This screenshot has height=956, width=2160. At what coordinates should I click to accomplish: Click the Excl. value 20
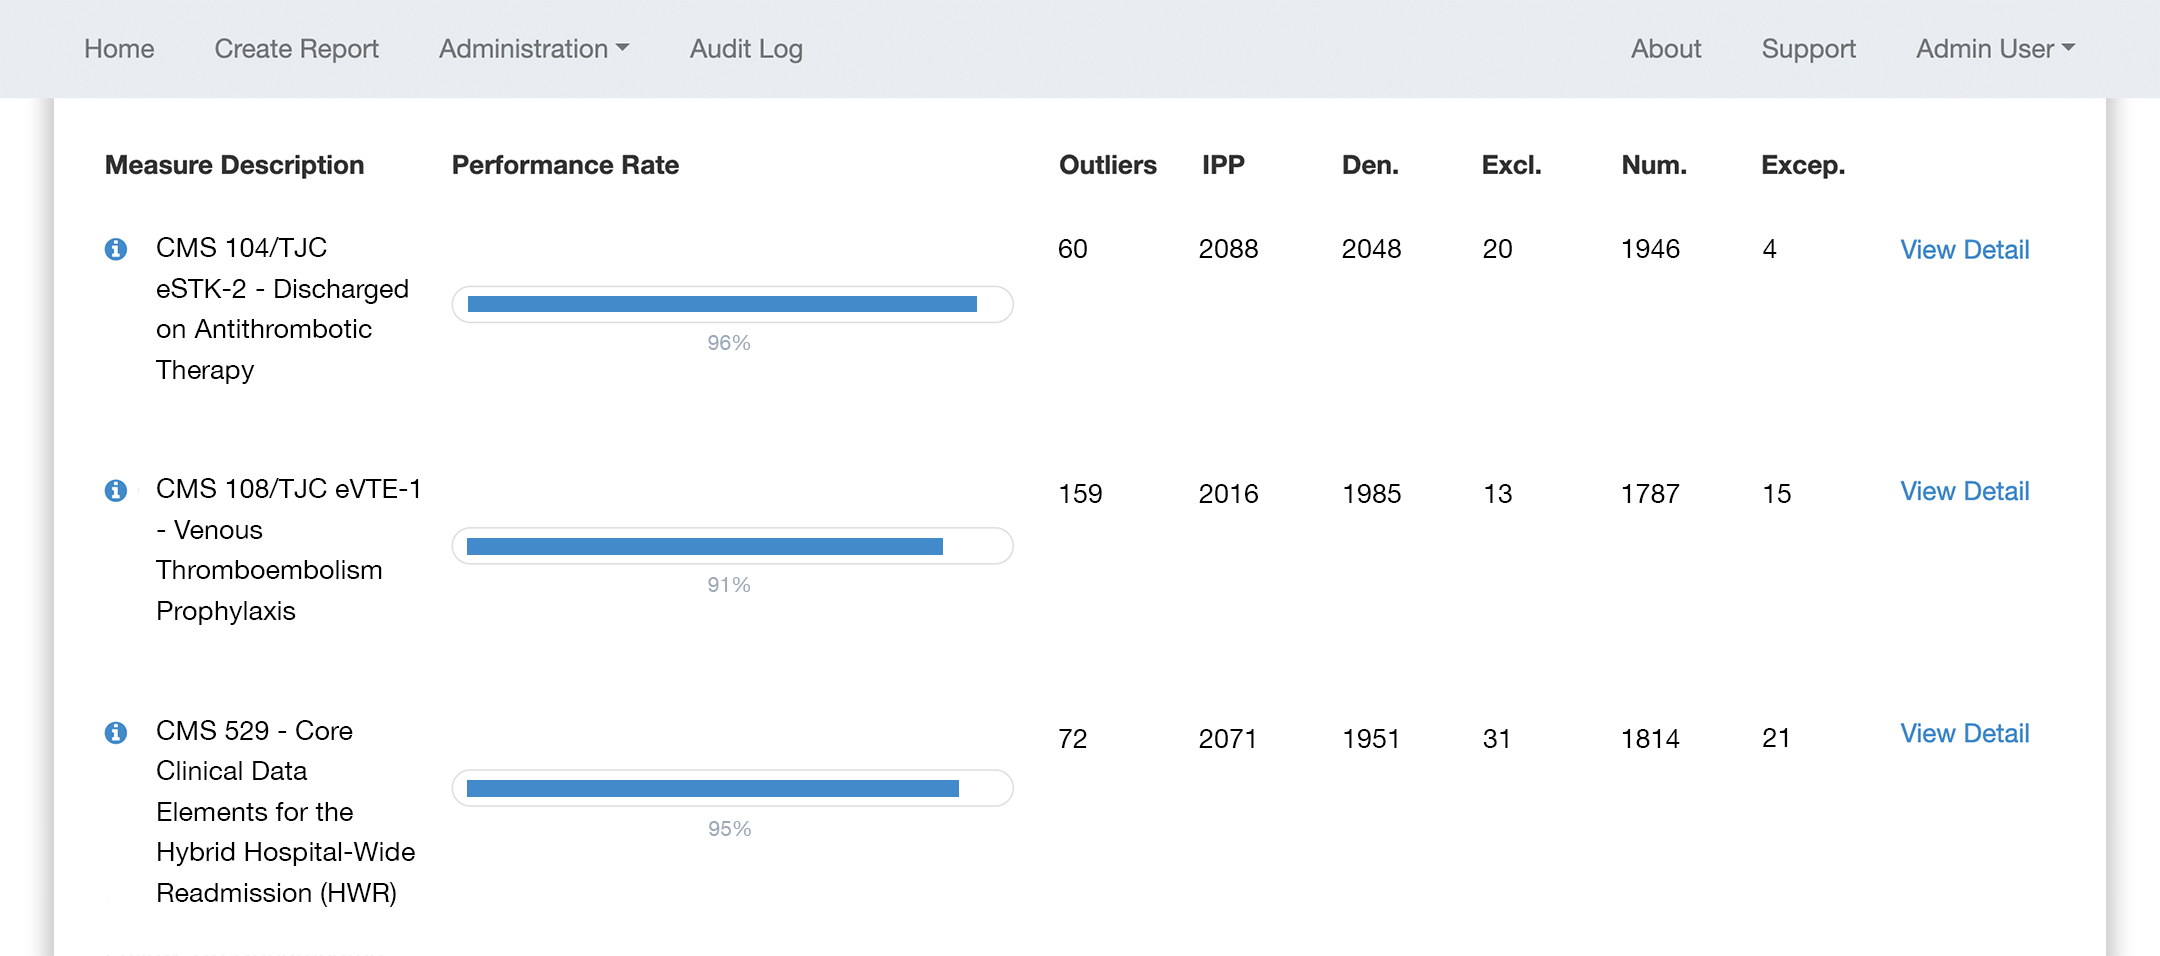point(1497,249)
